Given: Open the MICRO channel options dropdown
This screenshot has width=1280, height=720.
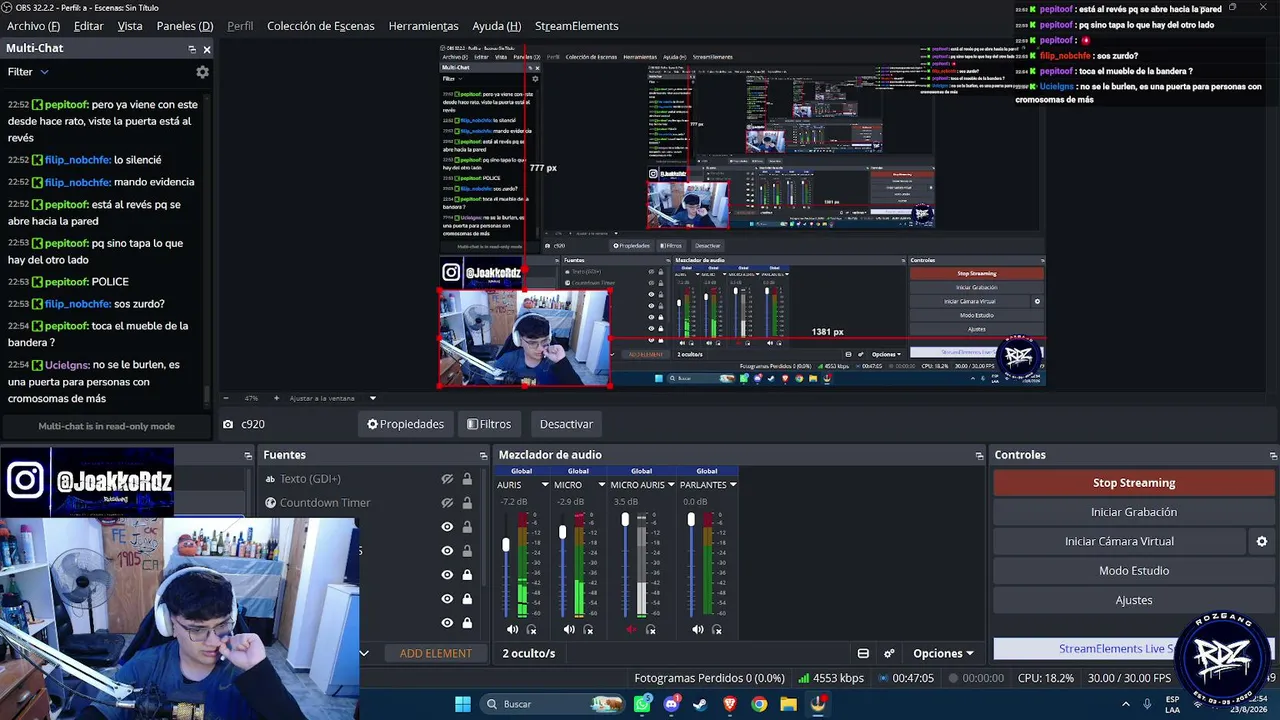Looking at the screenshot, I should click(x=602, y=485).
